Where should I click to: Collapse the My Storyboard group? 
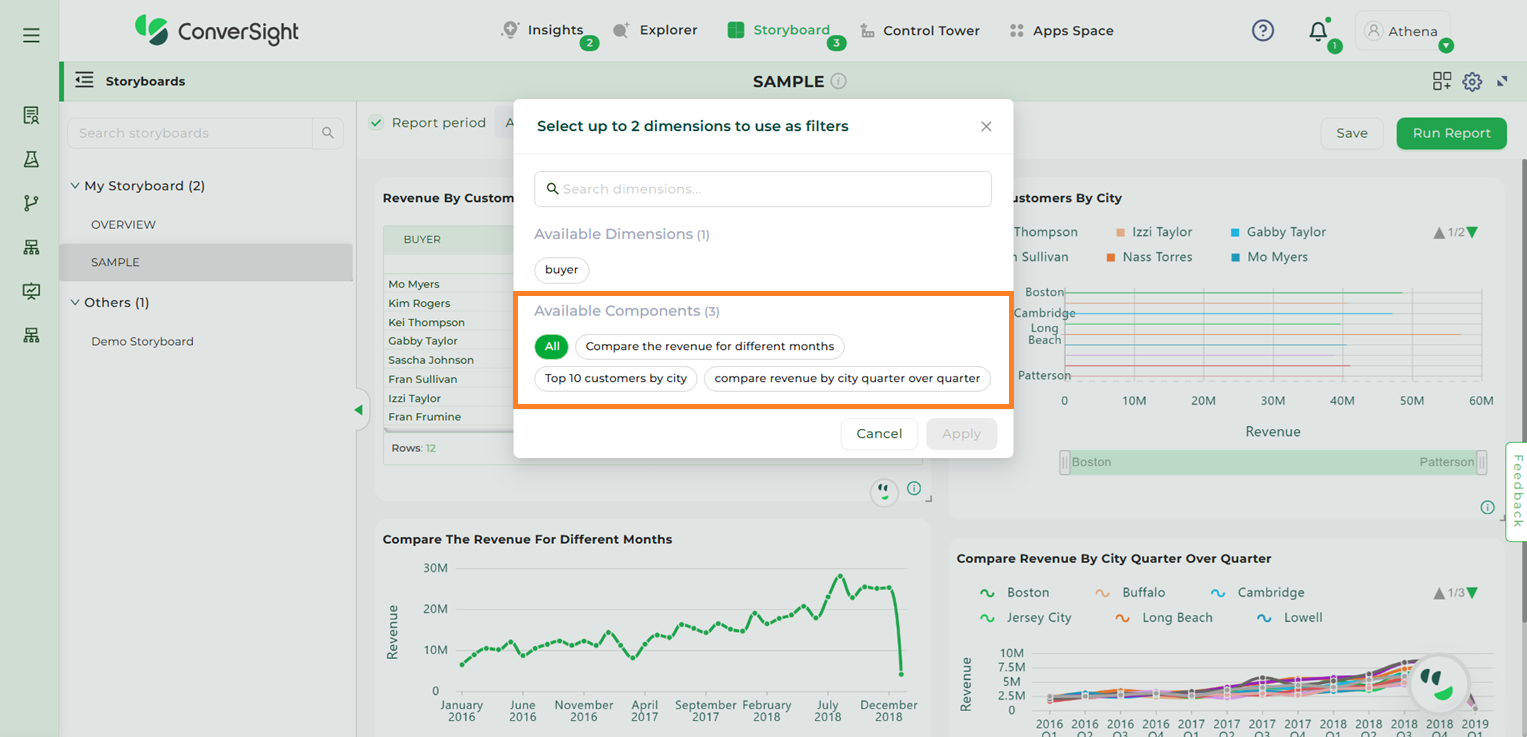(75, 186)
